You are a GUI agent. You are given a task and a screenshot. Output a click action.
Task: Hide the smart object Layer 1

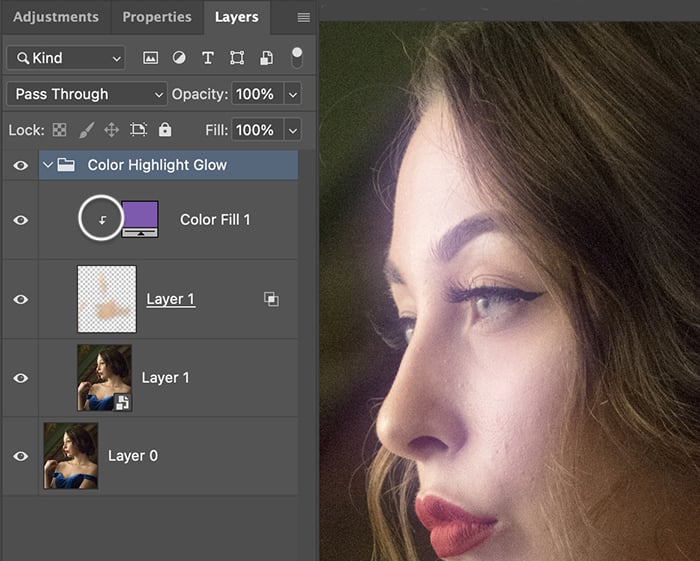[x=21, y=378]
